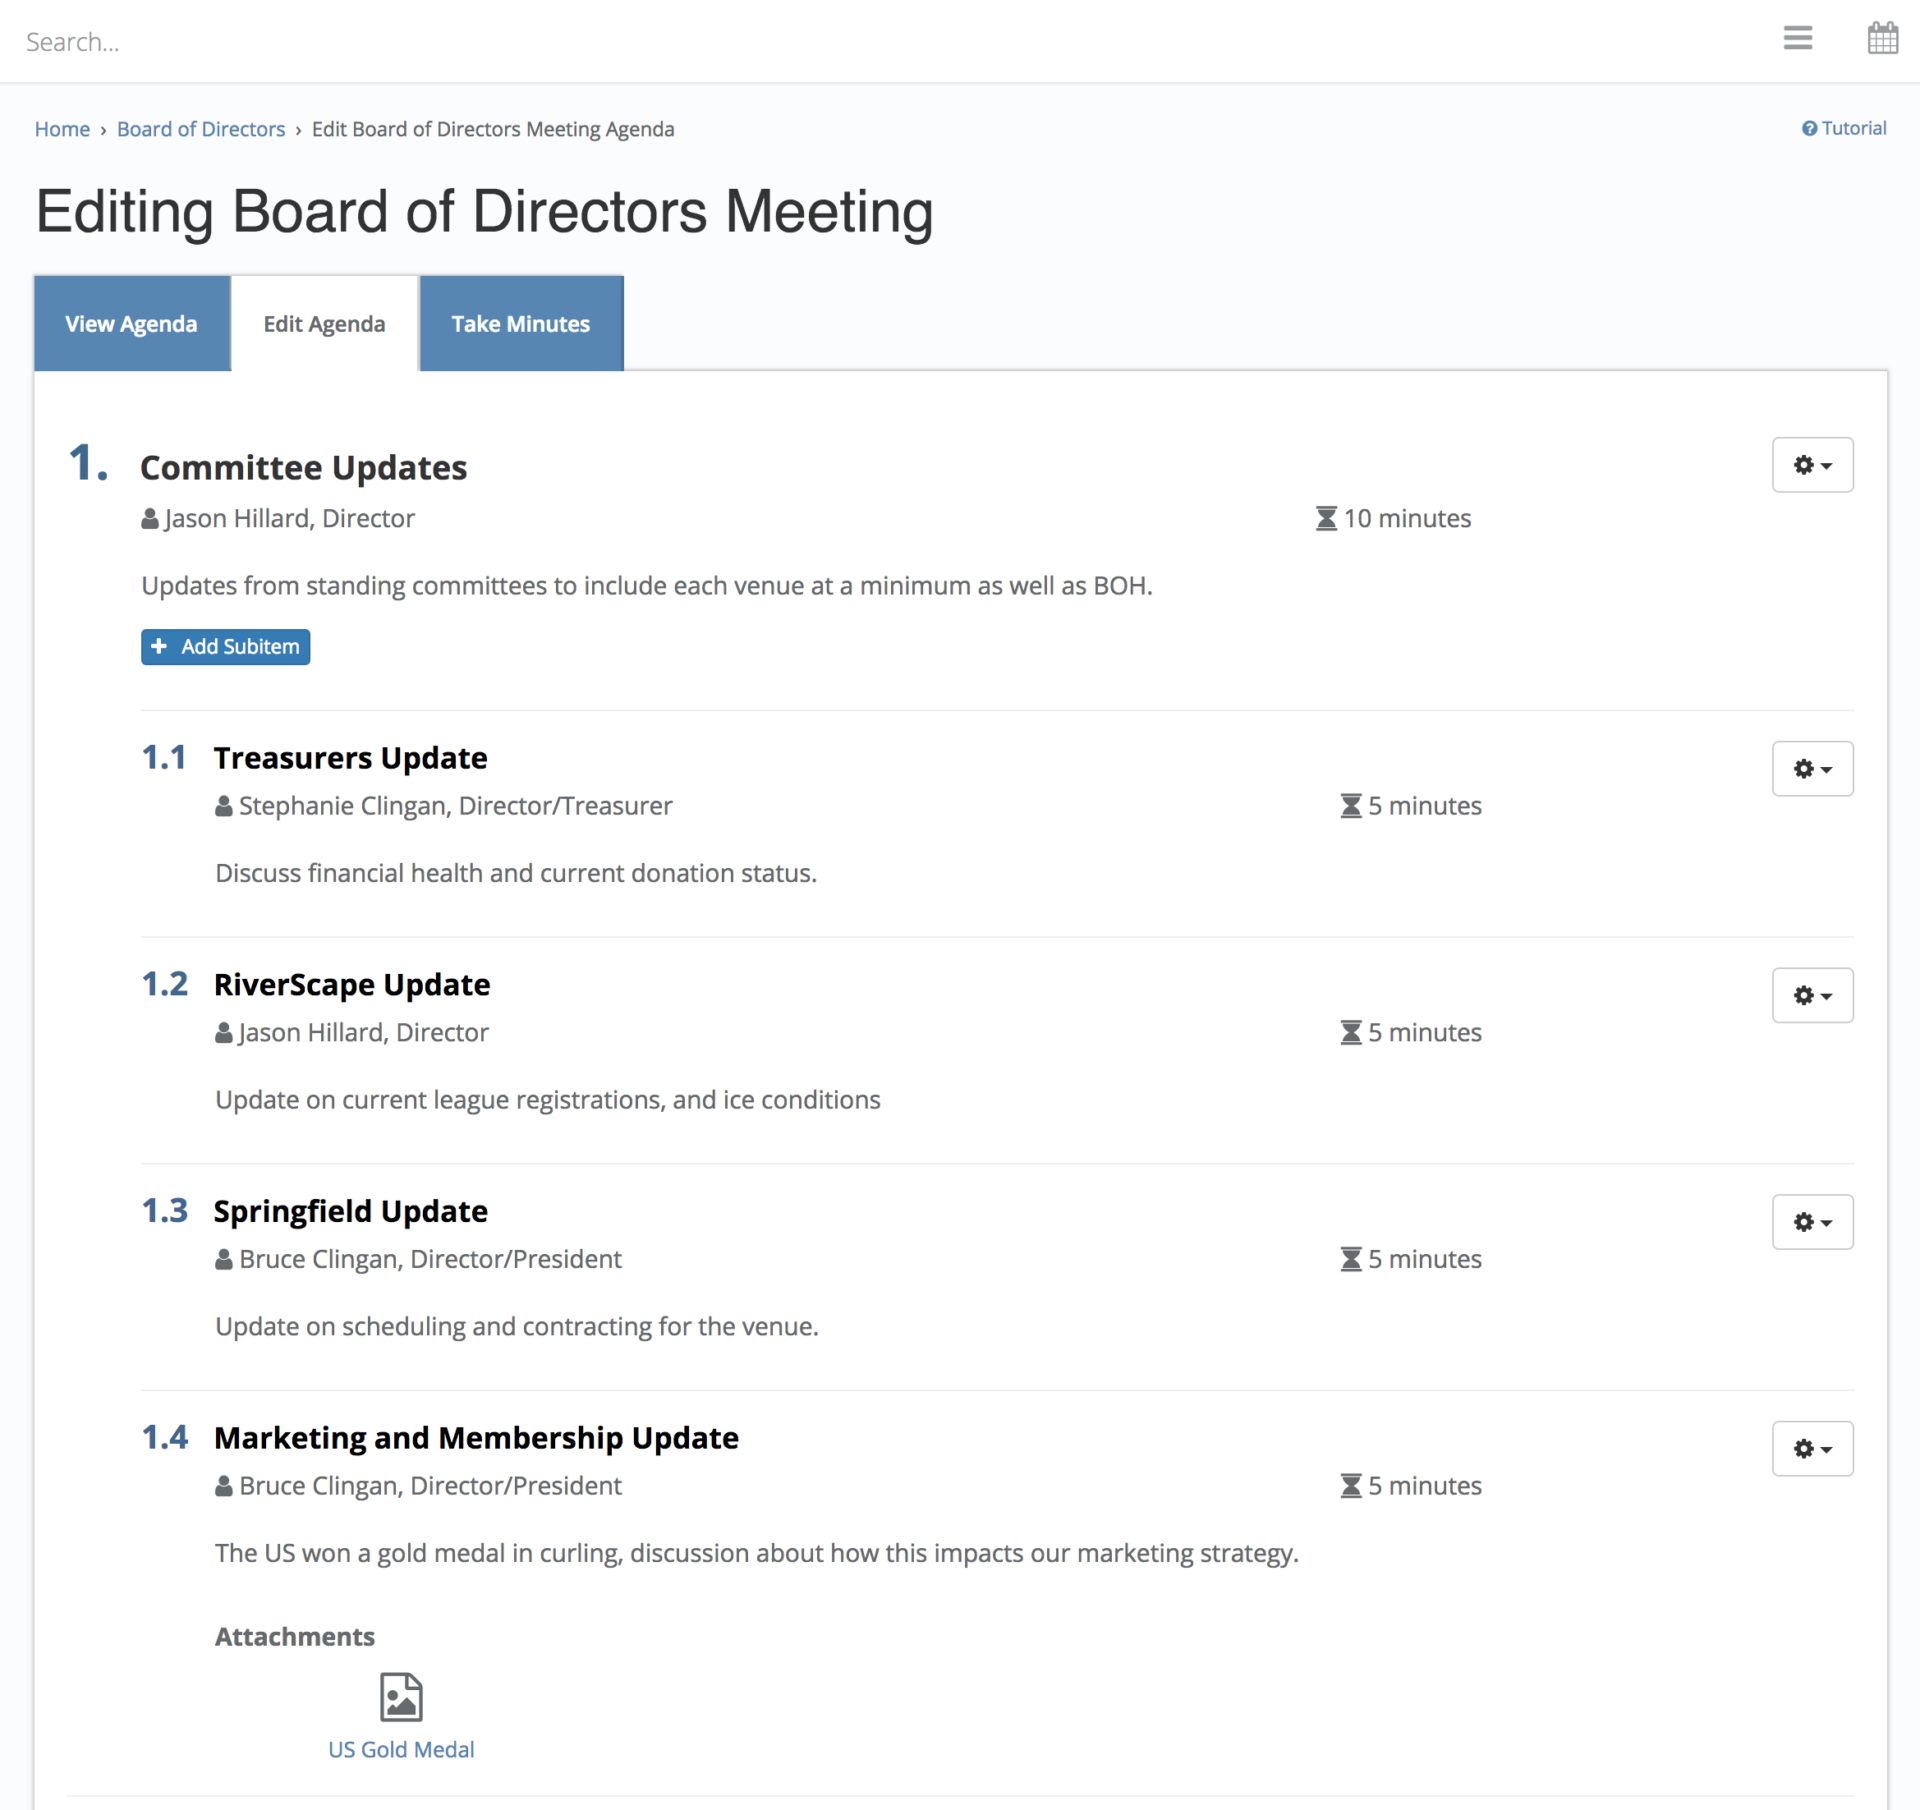Click the hourglass icon on Marketing and Membership Update
Viewport: 1920px width, 1810px height.
tap(1350, 1486)
